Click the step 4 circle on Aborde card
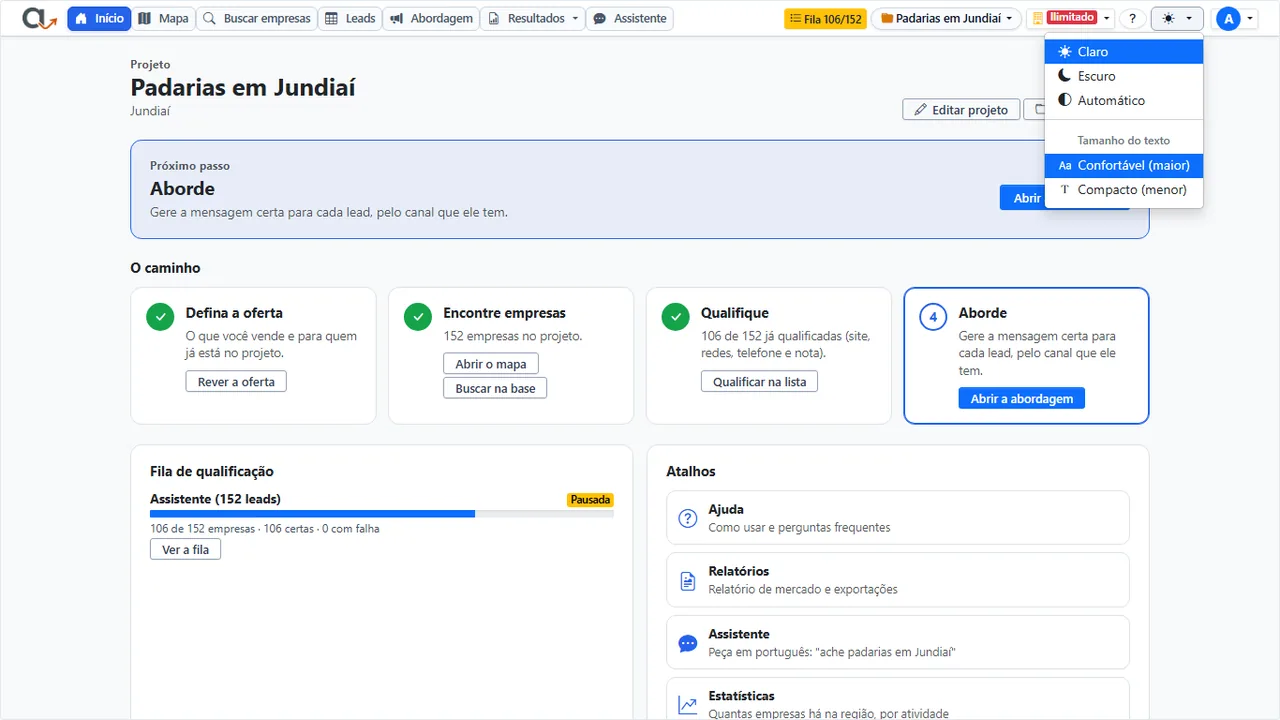This screenshot has width=1280, height=720. (933, 317)
